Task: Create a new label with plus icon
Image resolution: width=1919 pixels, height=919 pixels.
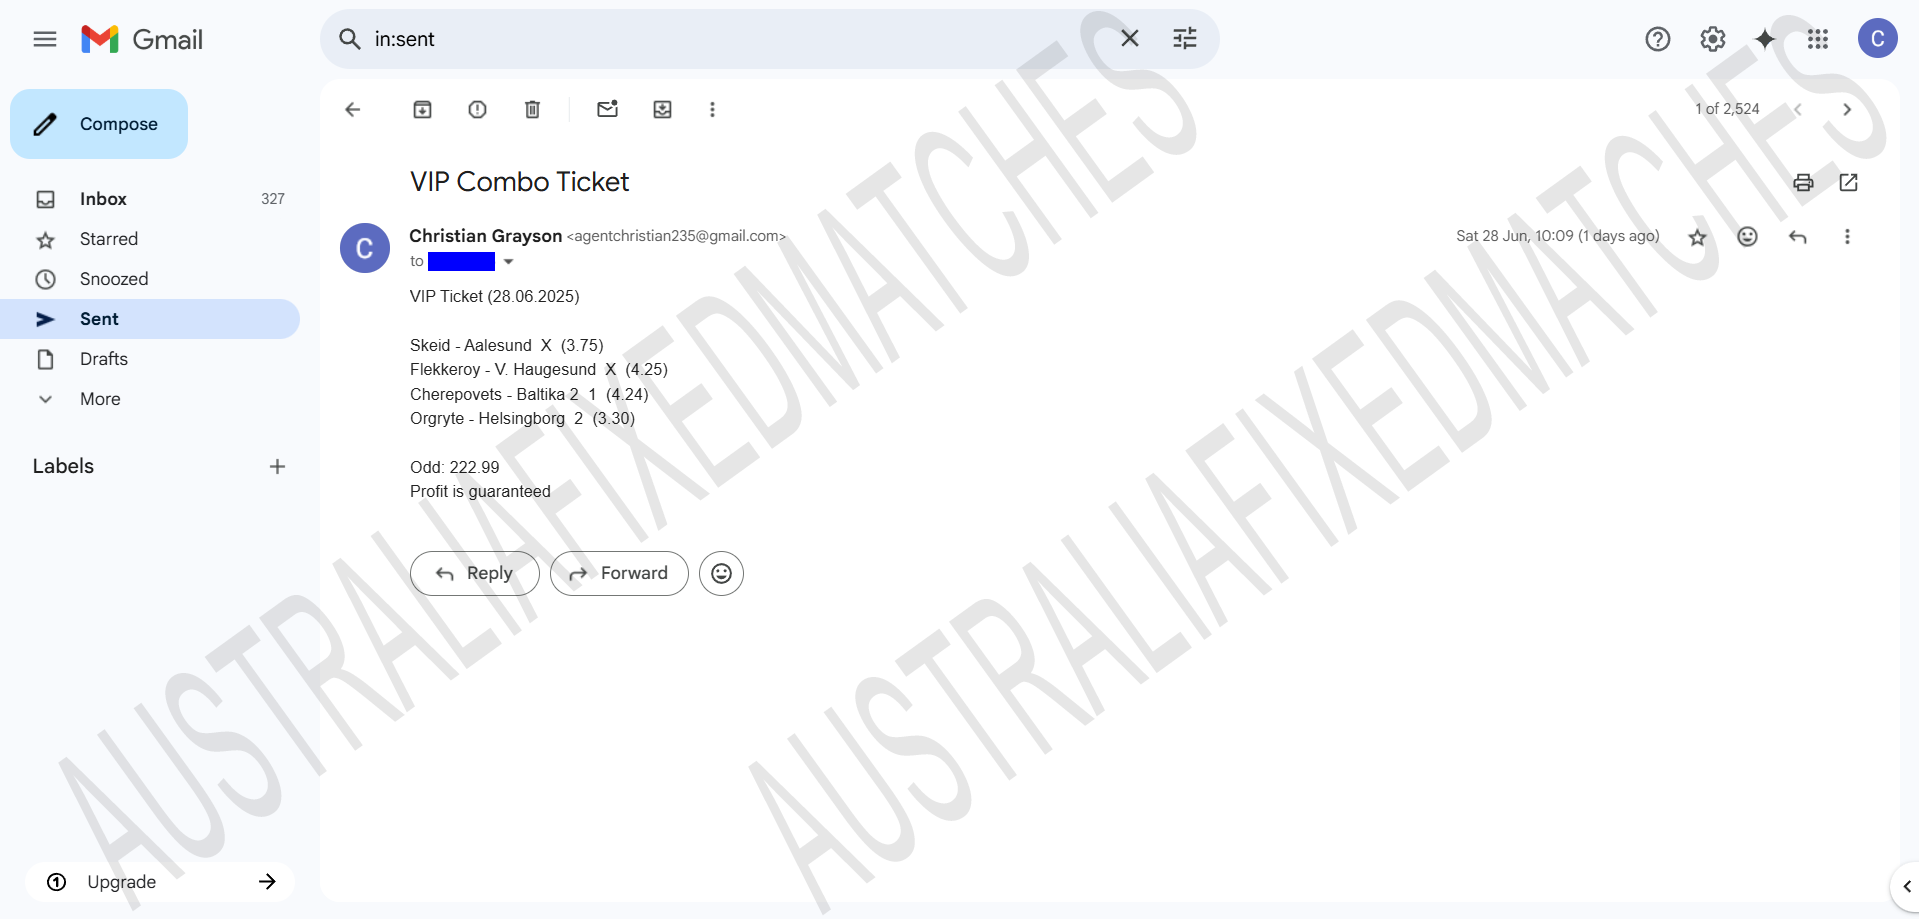Action: pyautogui.click(x=277, y=467)
